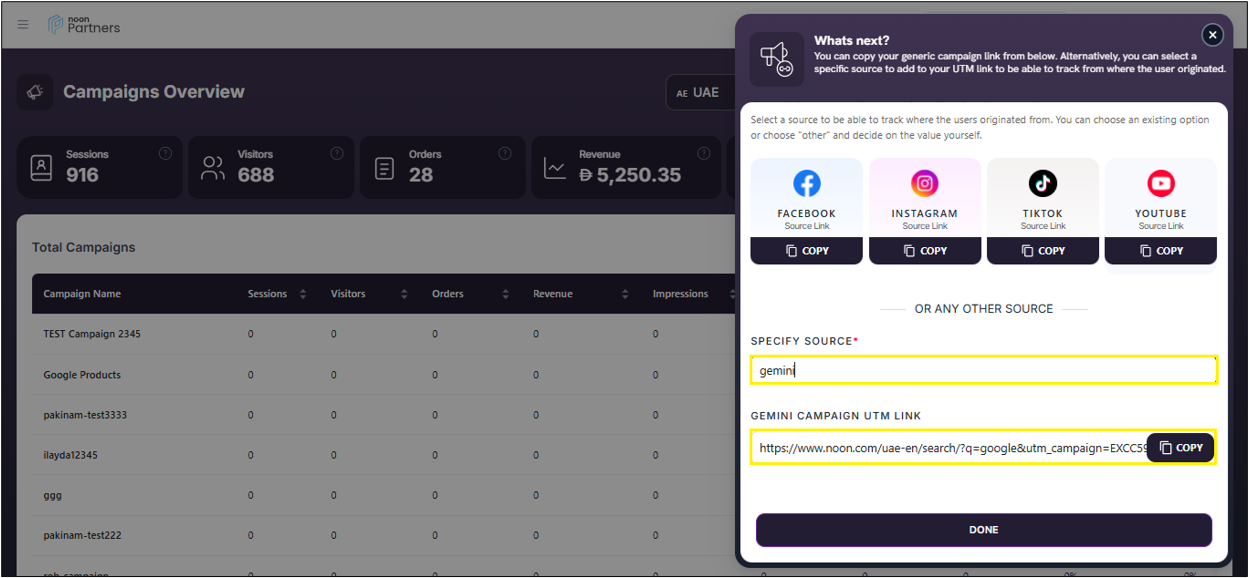Click the Instagram source icon

click(925, 183)
